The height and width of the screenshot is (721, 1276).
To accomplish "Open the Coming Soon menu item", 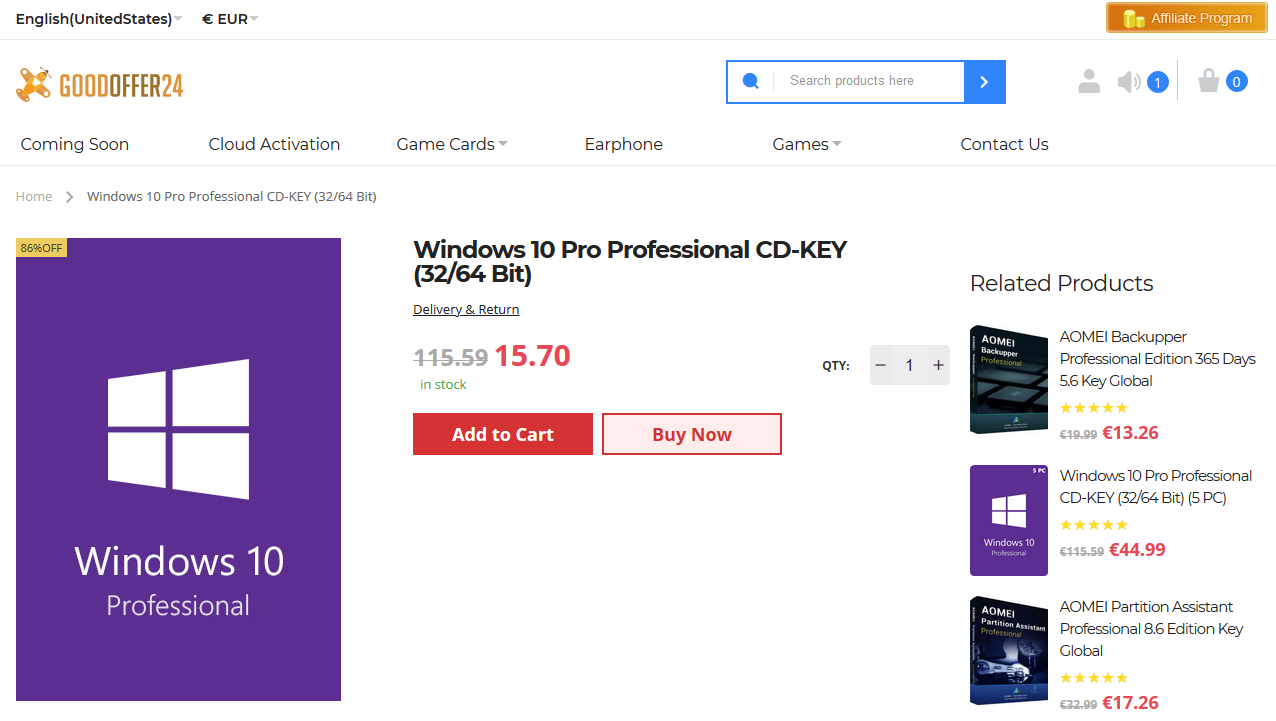I will pyautogui.click(x=75, y=144).
